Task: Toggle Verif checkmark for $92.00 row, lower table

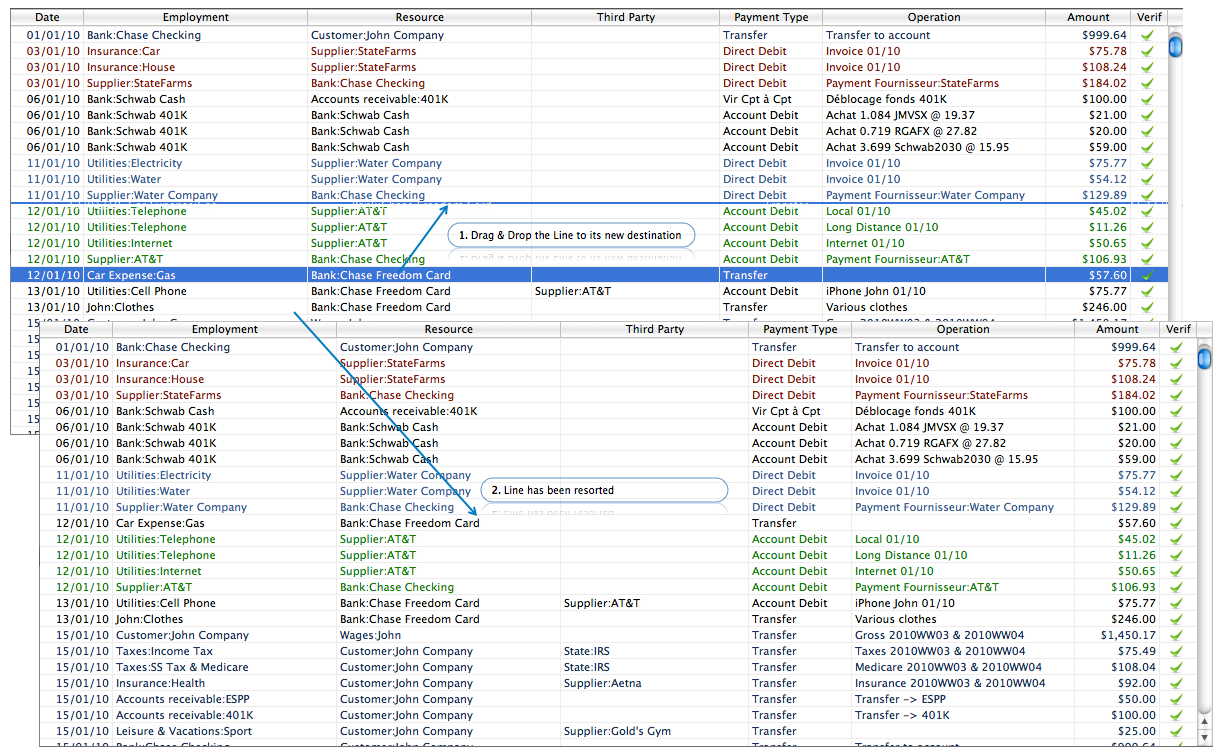Action: coord(1176,683)
